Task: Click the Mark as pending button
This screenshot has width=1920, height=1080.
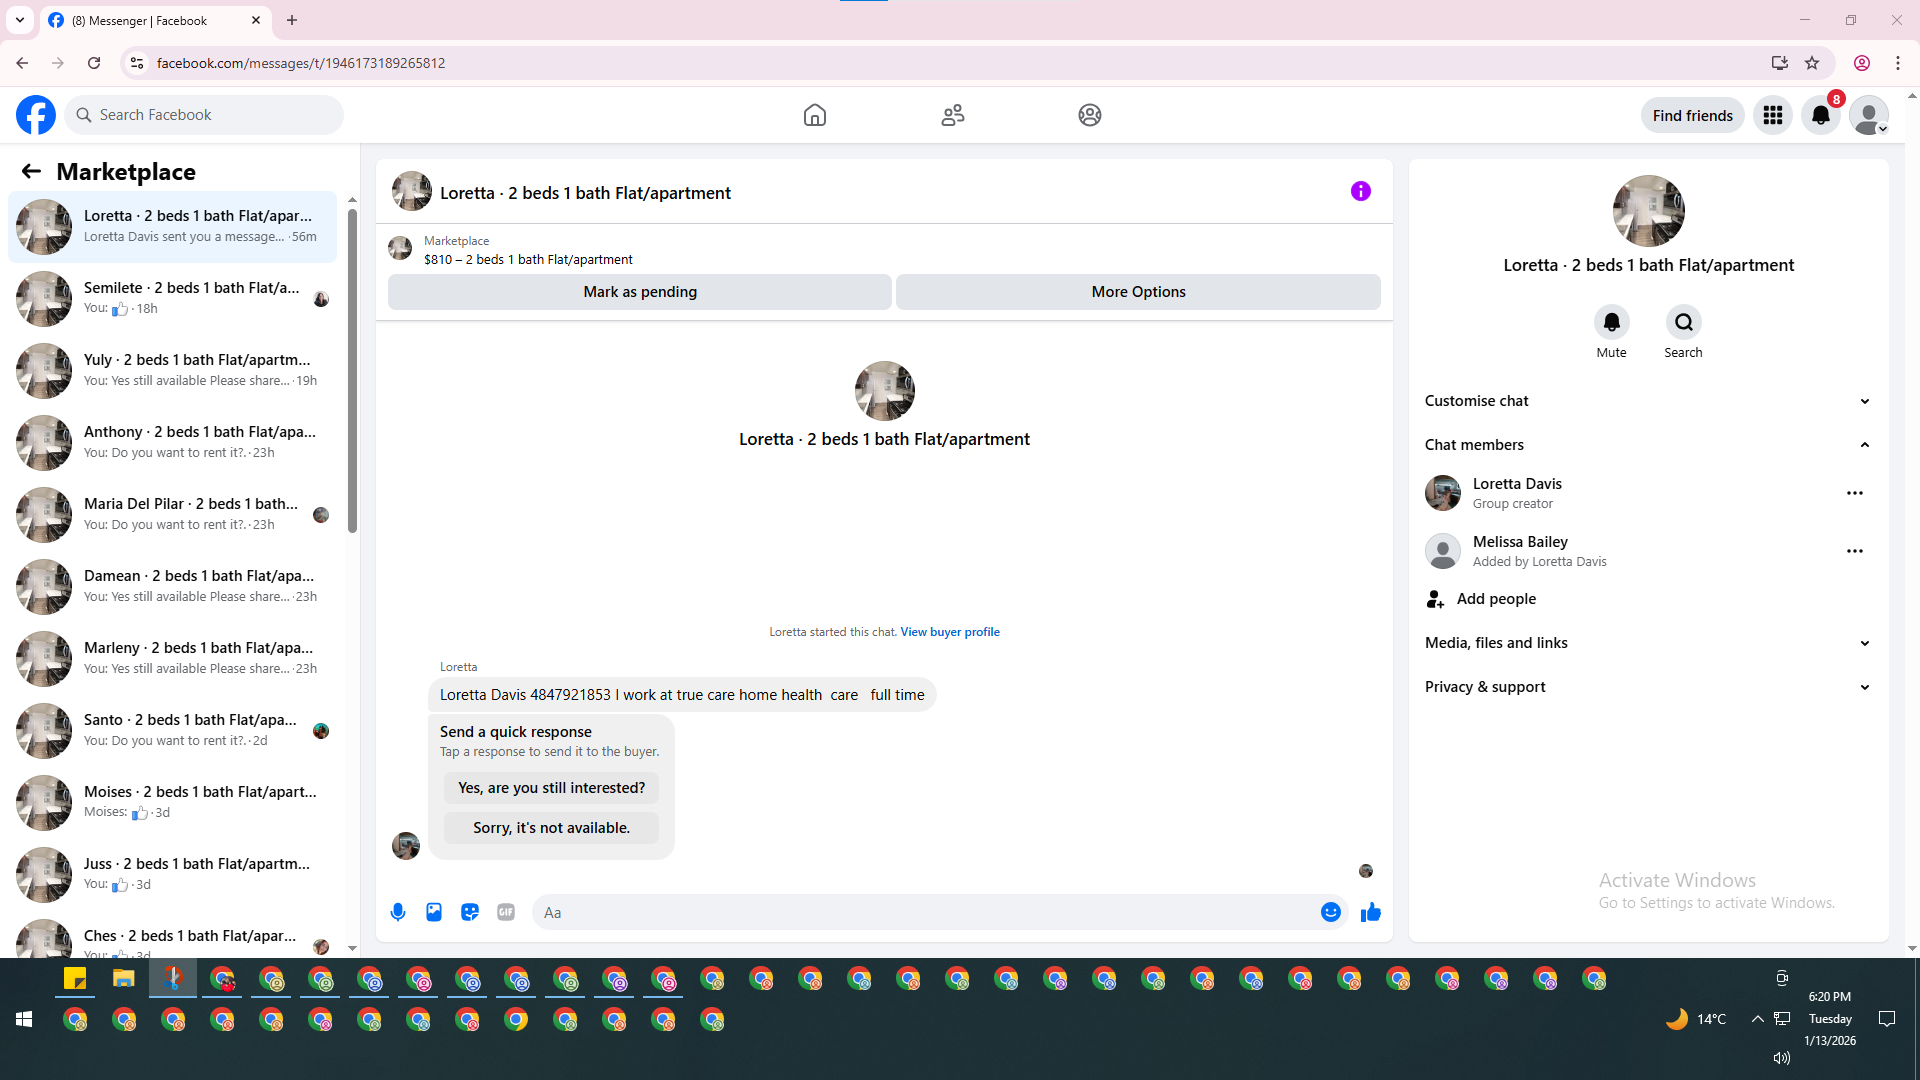Action: tap(640, 292)
